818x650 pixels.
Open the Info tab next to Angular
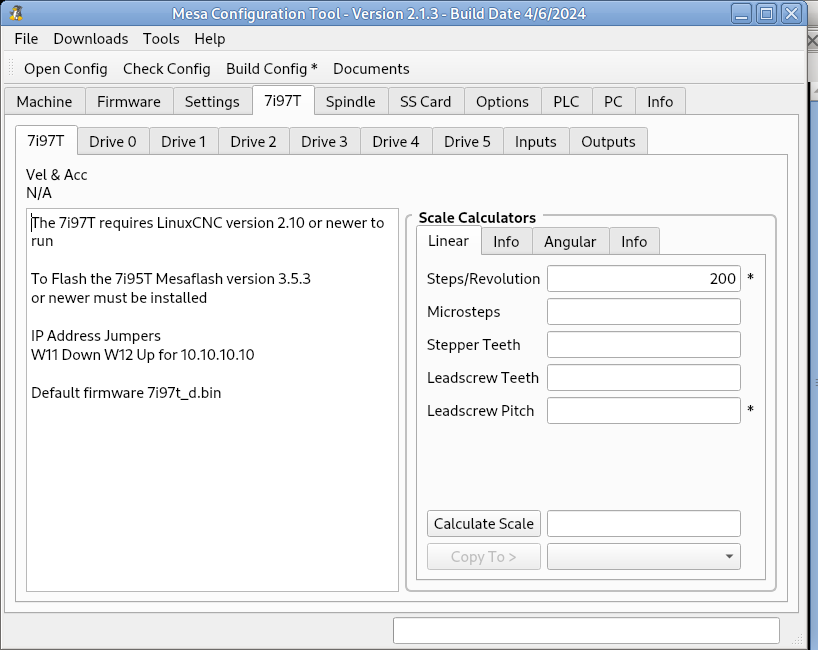coord(634,242)
